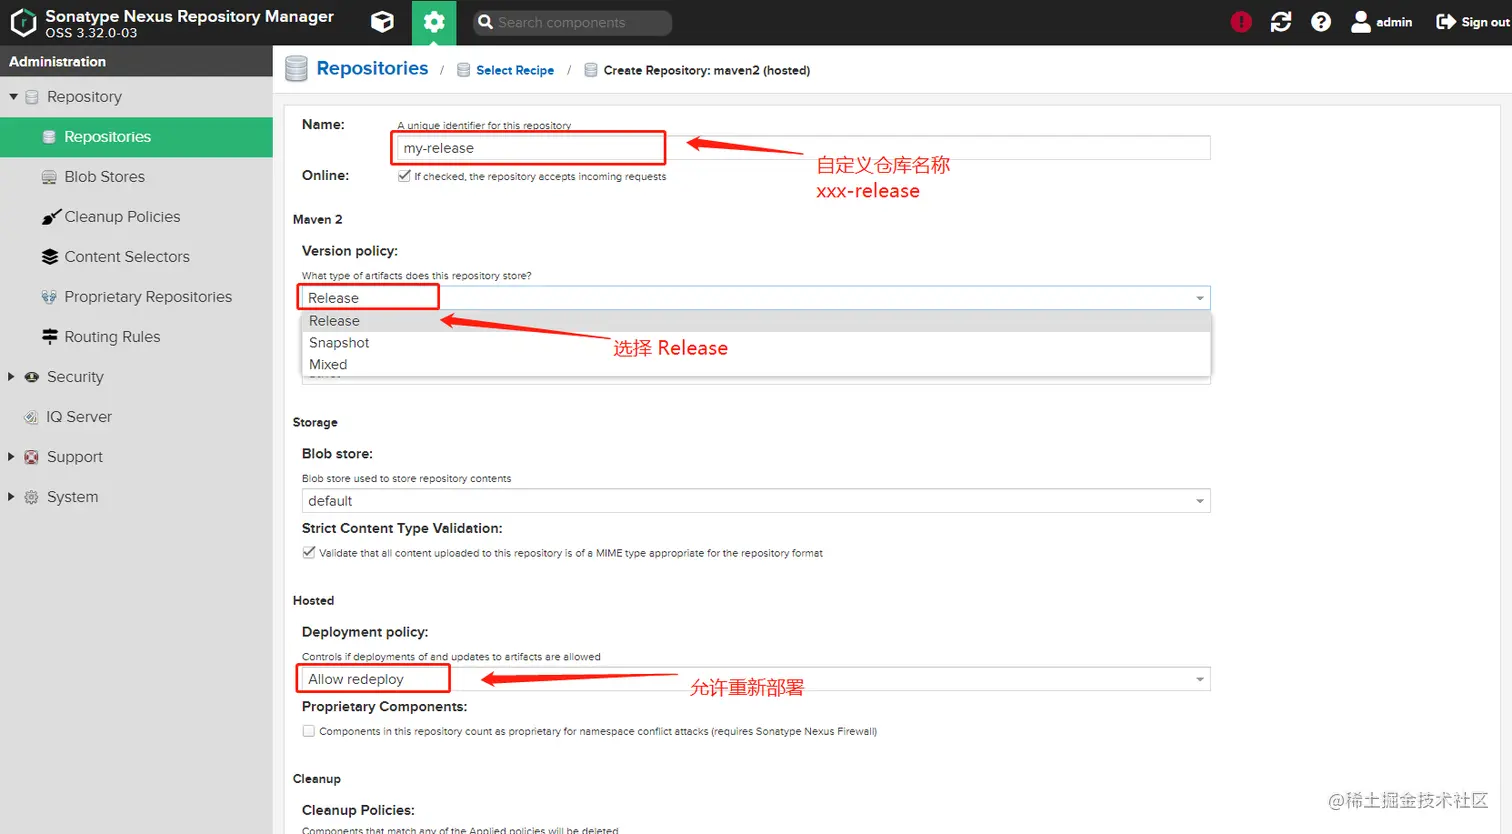Click the Repositories breadcrumb link

pyautogui.click(x=372, y=68)
